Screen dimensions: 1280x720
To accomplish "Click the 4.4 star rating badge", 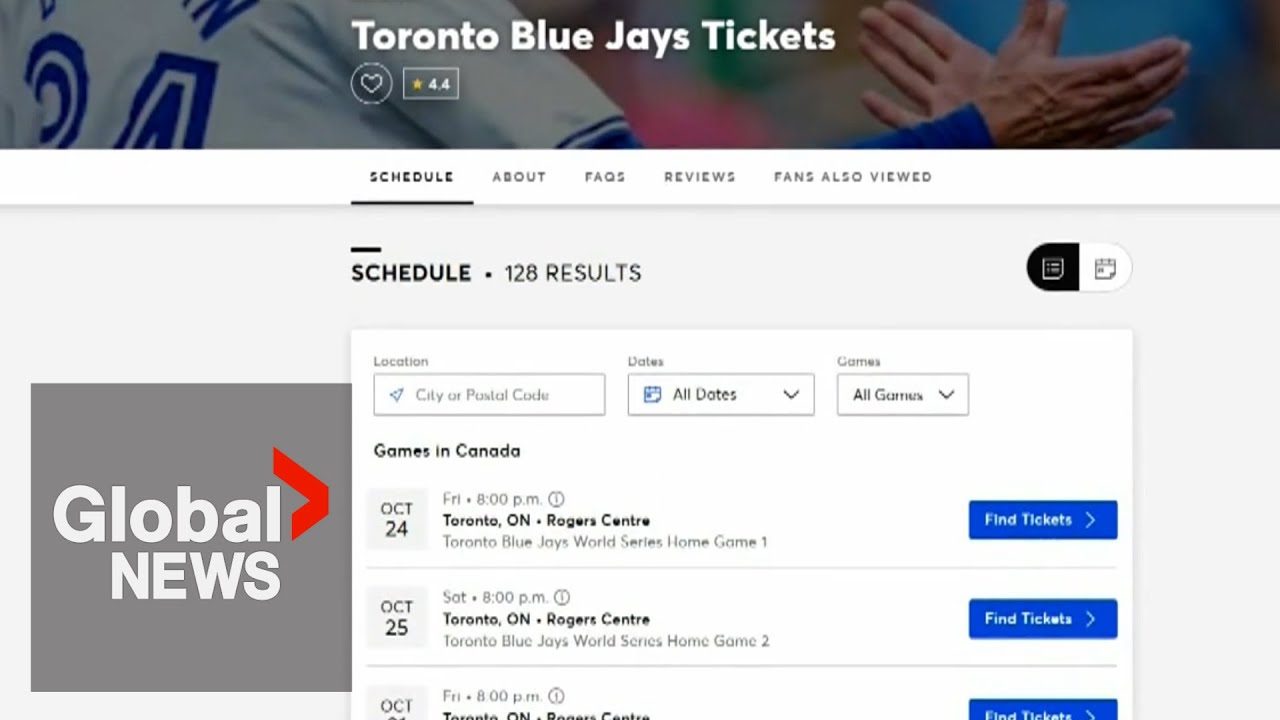I will 431,84.
